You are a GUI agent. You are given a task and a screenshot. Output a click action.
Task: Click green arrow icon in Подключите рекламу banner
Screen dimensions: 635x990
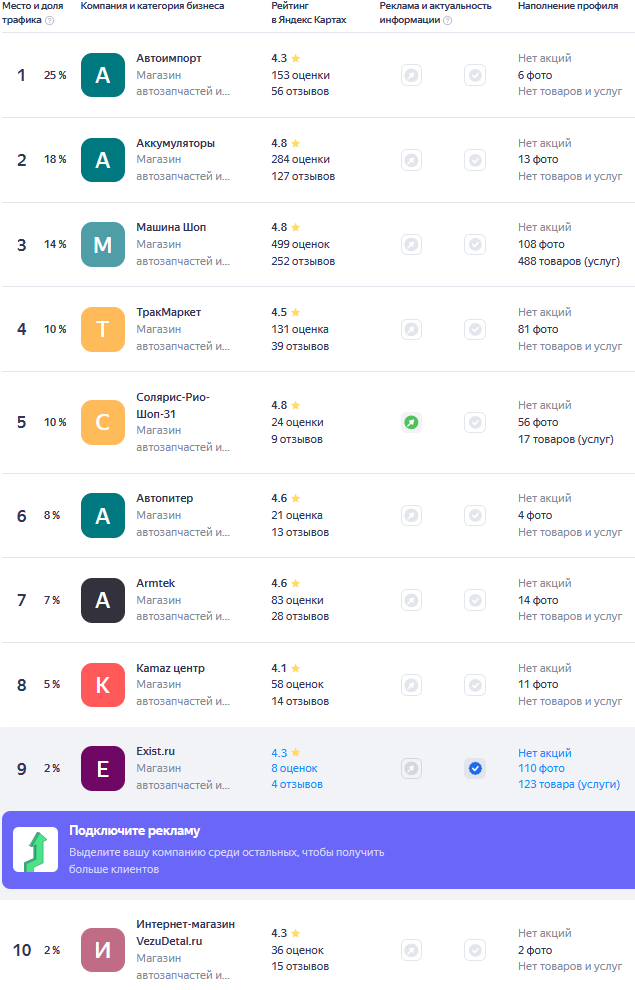pyautogui.click(x=35, y=850)
